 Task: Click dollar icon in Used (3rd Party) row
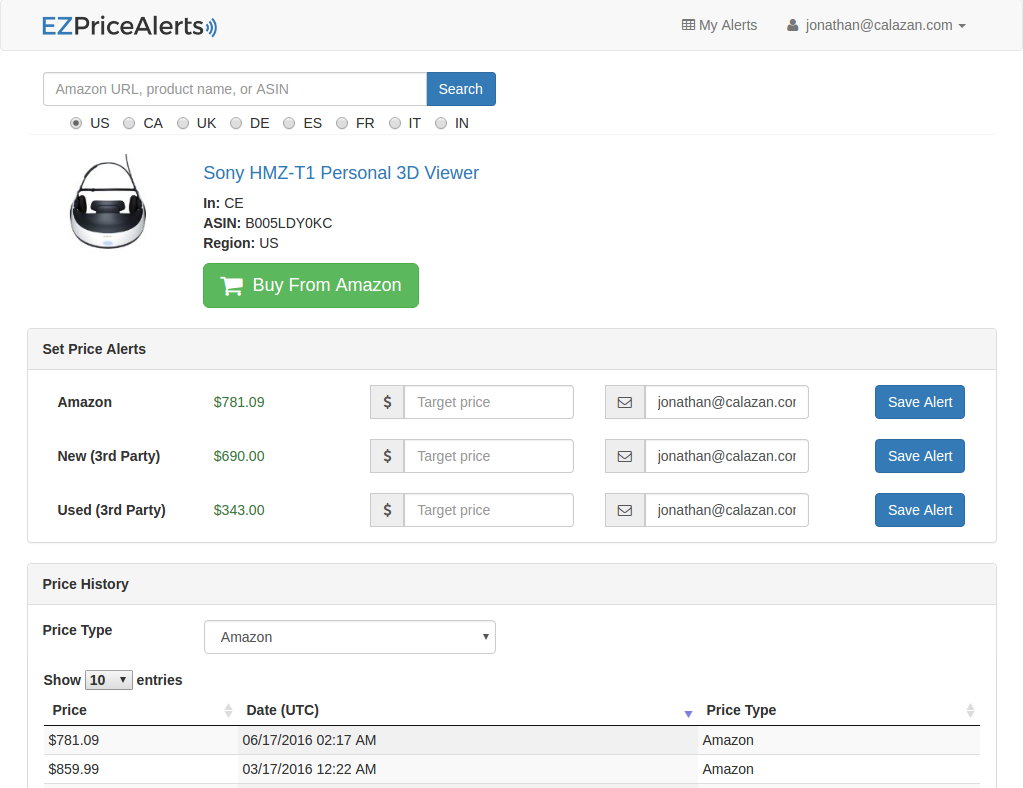coord(388,511)
